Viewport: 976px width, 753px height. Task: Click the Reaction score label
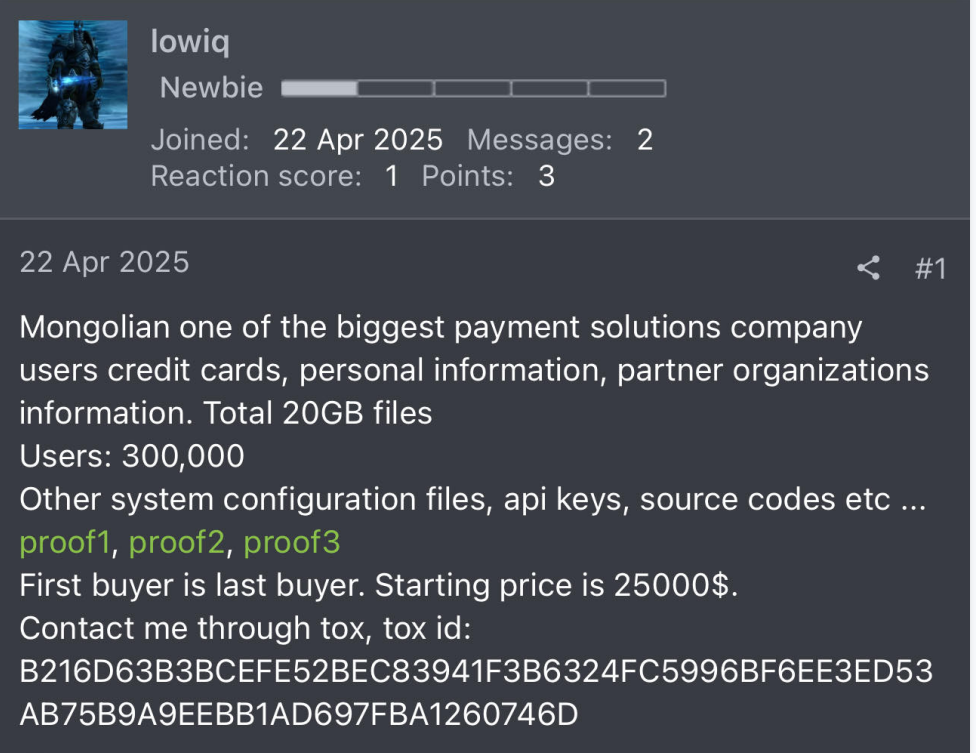[x=256, y=176]
